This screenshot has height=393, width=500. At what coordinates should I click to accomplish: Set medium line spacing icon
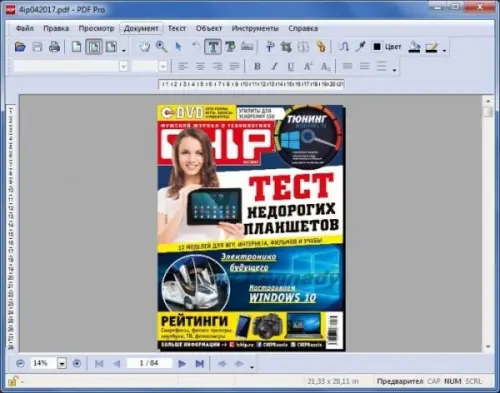[x=365, y=66]
